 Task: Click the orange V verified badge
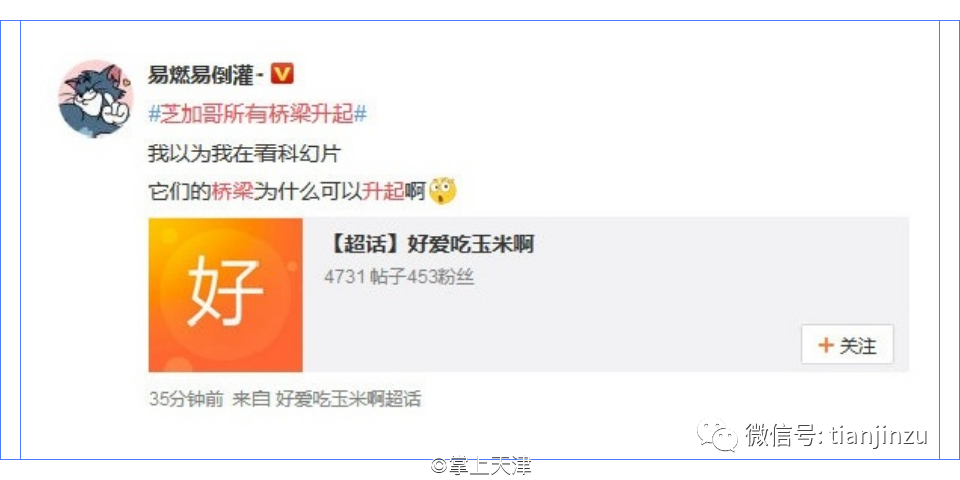[x=282, y=74]
